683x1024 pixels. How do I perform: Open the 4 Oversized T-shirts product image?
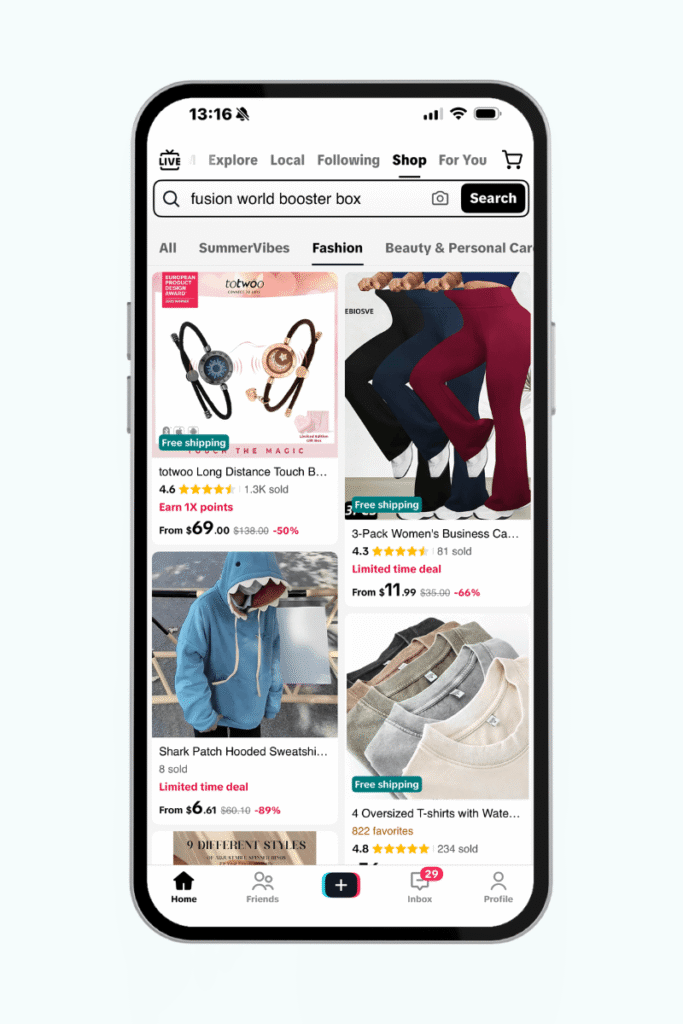pos(438,707)
